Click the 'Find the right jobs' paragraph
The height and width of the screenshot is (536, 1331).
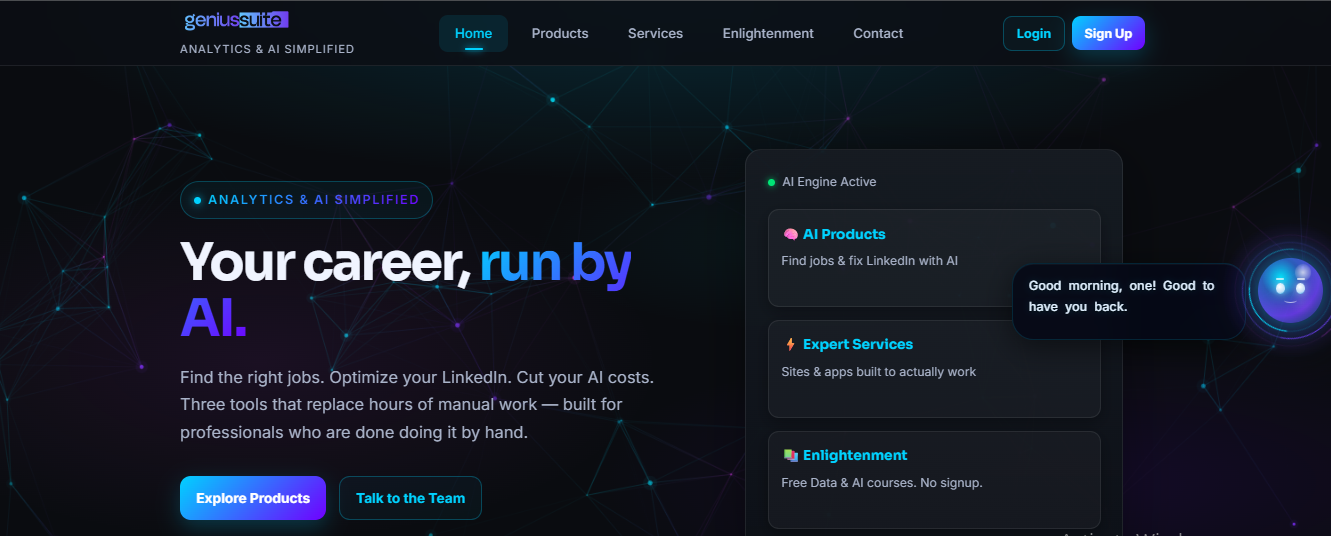click(417, 405)
